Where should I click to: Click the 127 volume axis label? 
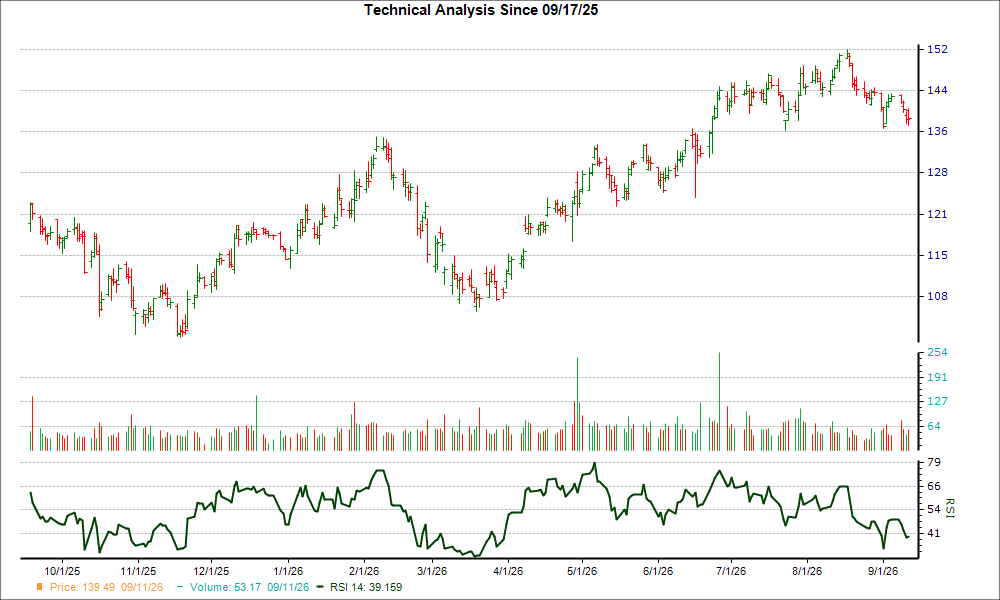(938, 401)
